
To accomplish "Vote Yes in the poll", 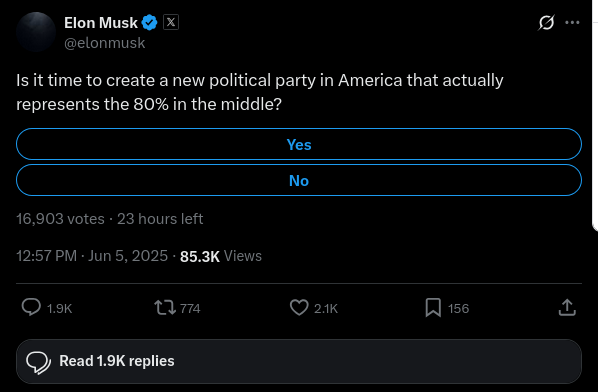I will click(299, 144).
